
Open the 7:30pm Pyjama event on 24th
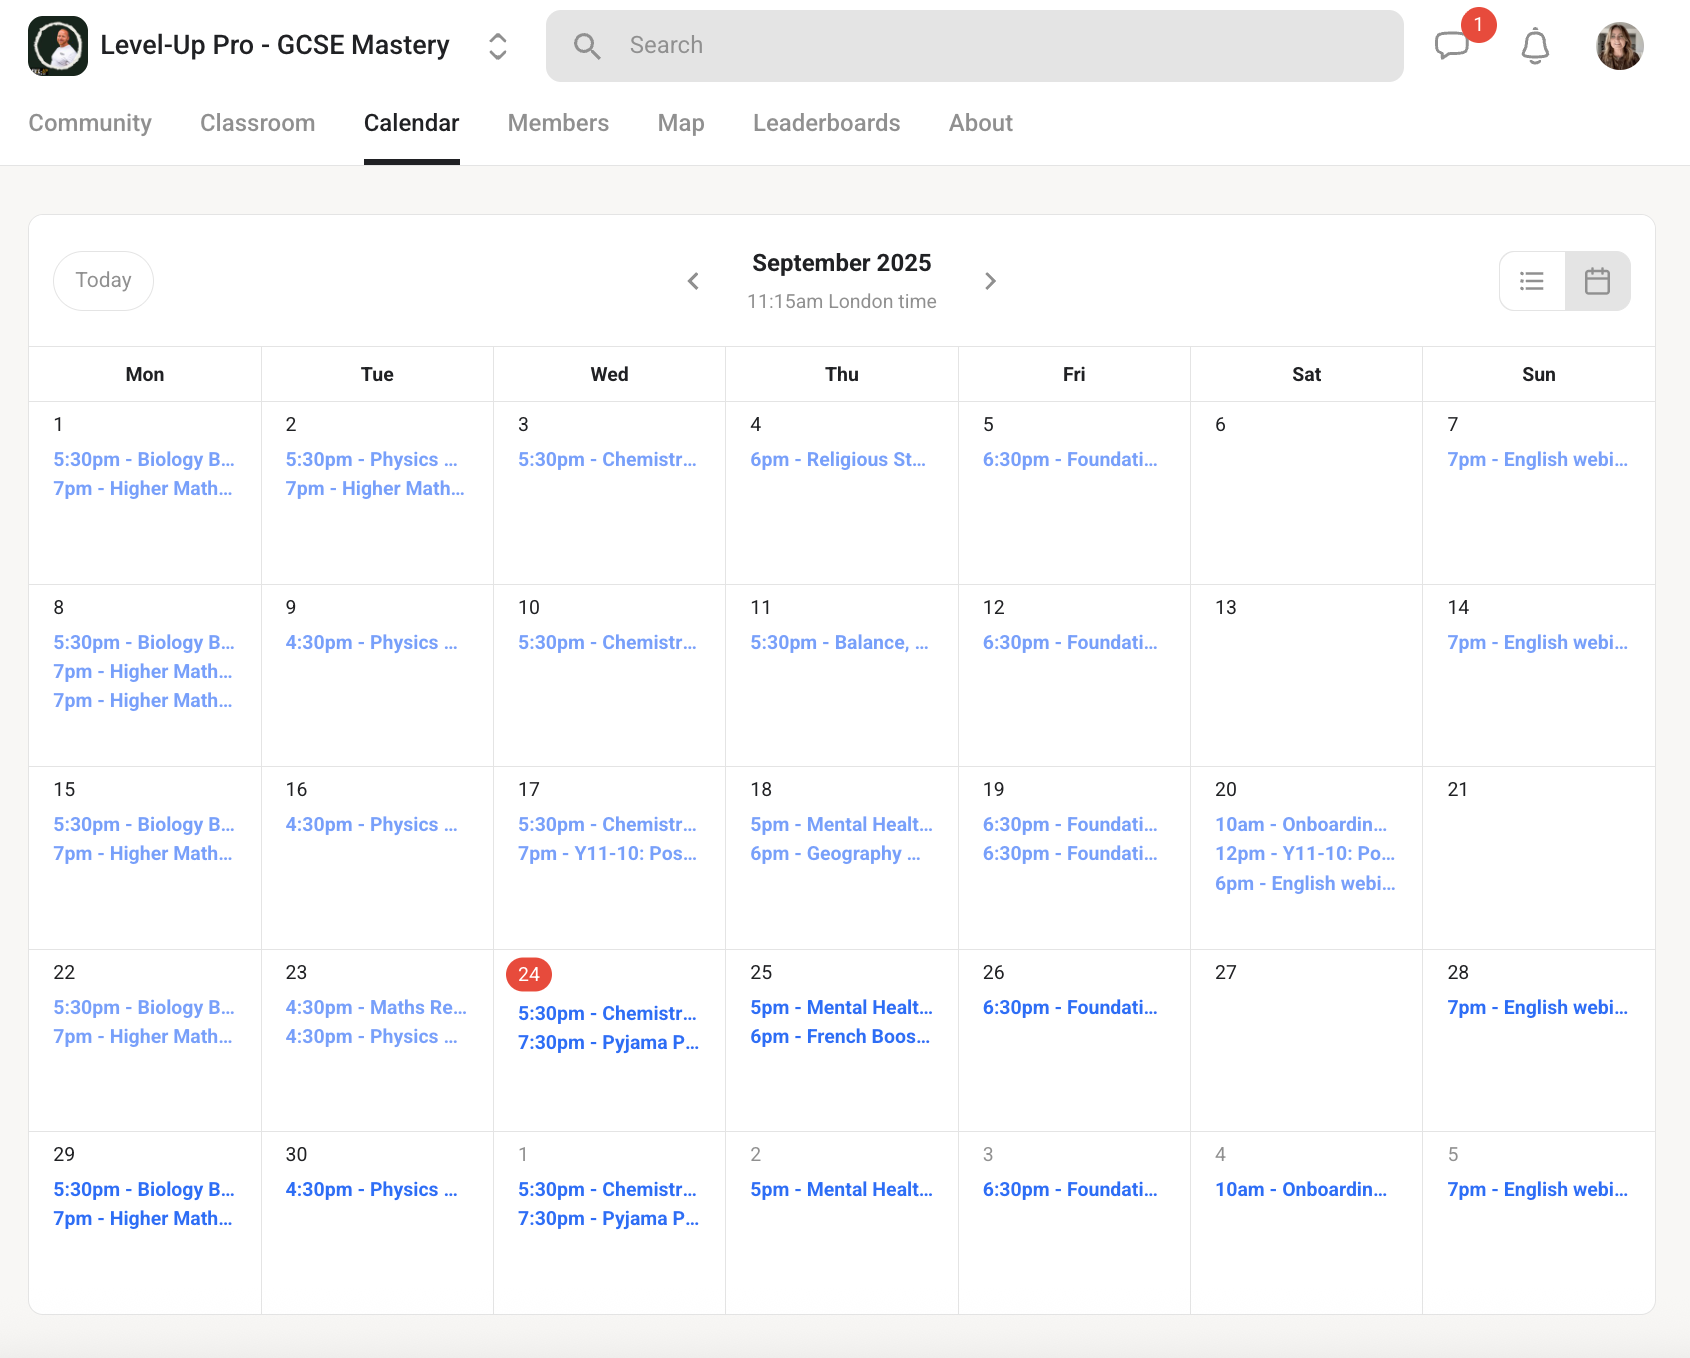click(x=608, y=1042)
